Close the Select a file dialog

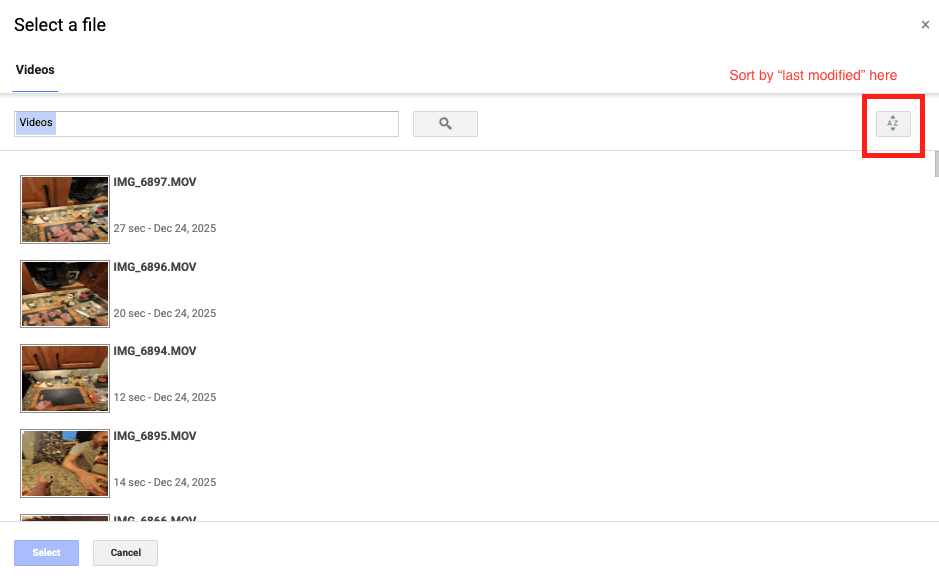click(x=925, y=25)
